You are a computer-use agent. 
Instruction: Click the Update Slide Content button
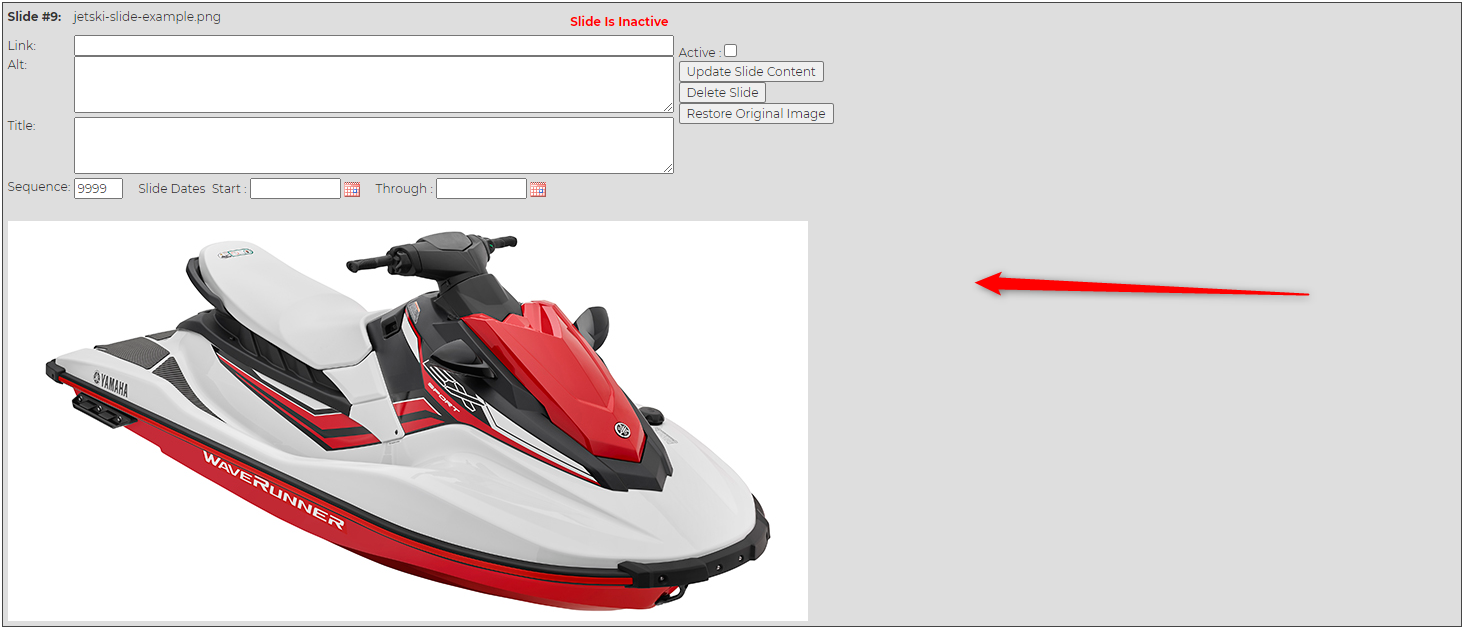[751, 72]
